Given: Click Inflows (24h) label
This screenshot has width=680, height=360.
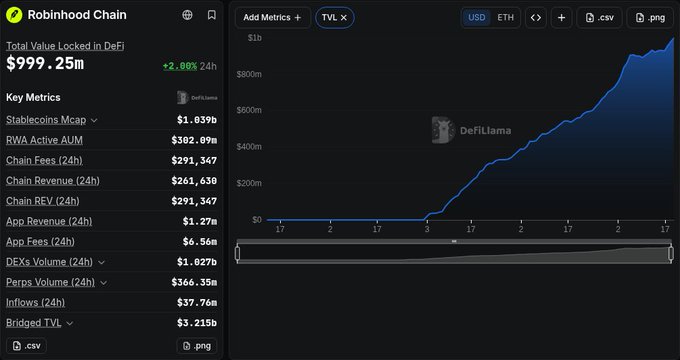Looking at the screenshot, I should pyautogui.click(x=36, y=302).
